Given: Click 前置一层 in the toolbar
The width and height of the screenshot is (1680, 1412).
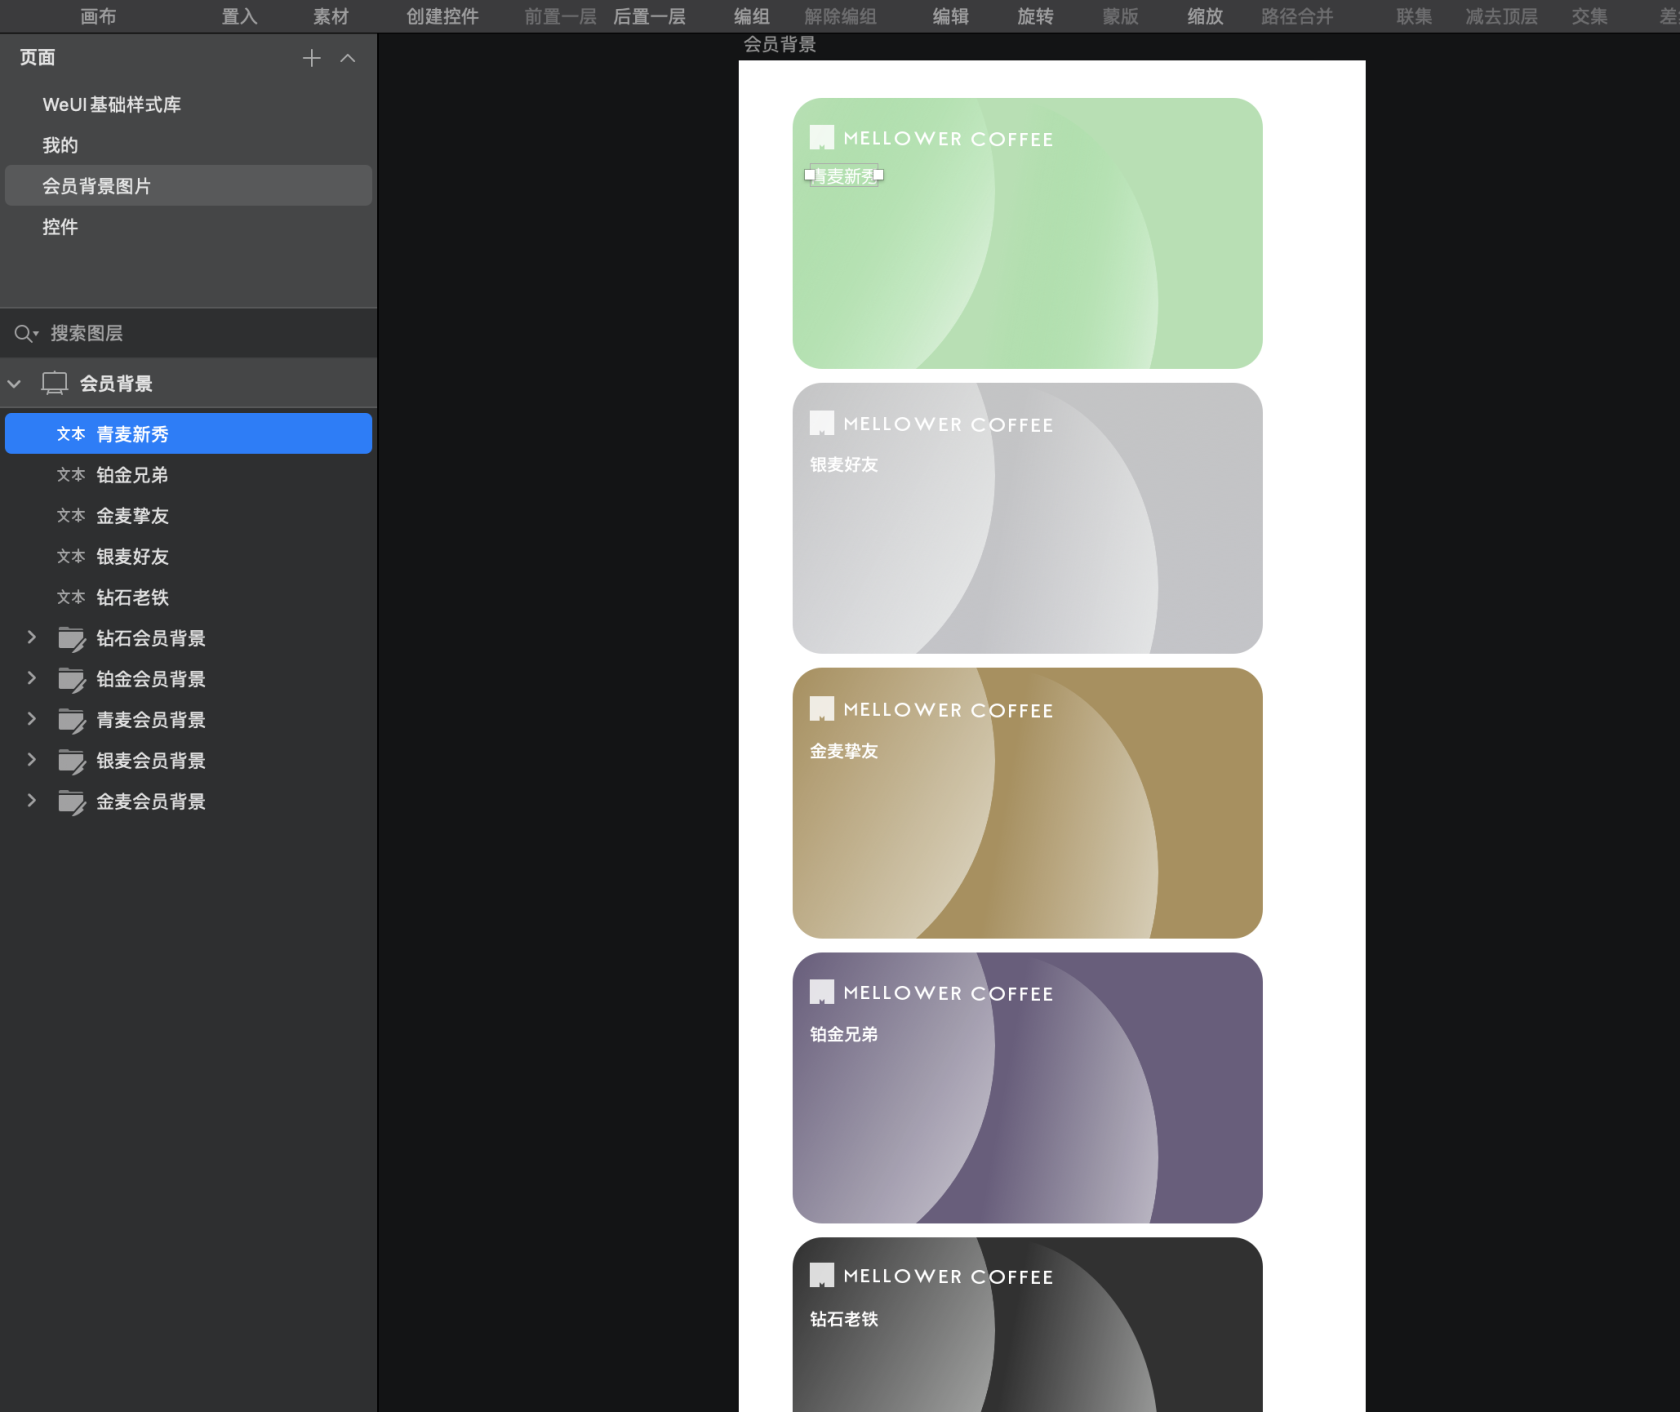Looking at the screenshot, I should 560,16.
